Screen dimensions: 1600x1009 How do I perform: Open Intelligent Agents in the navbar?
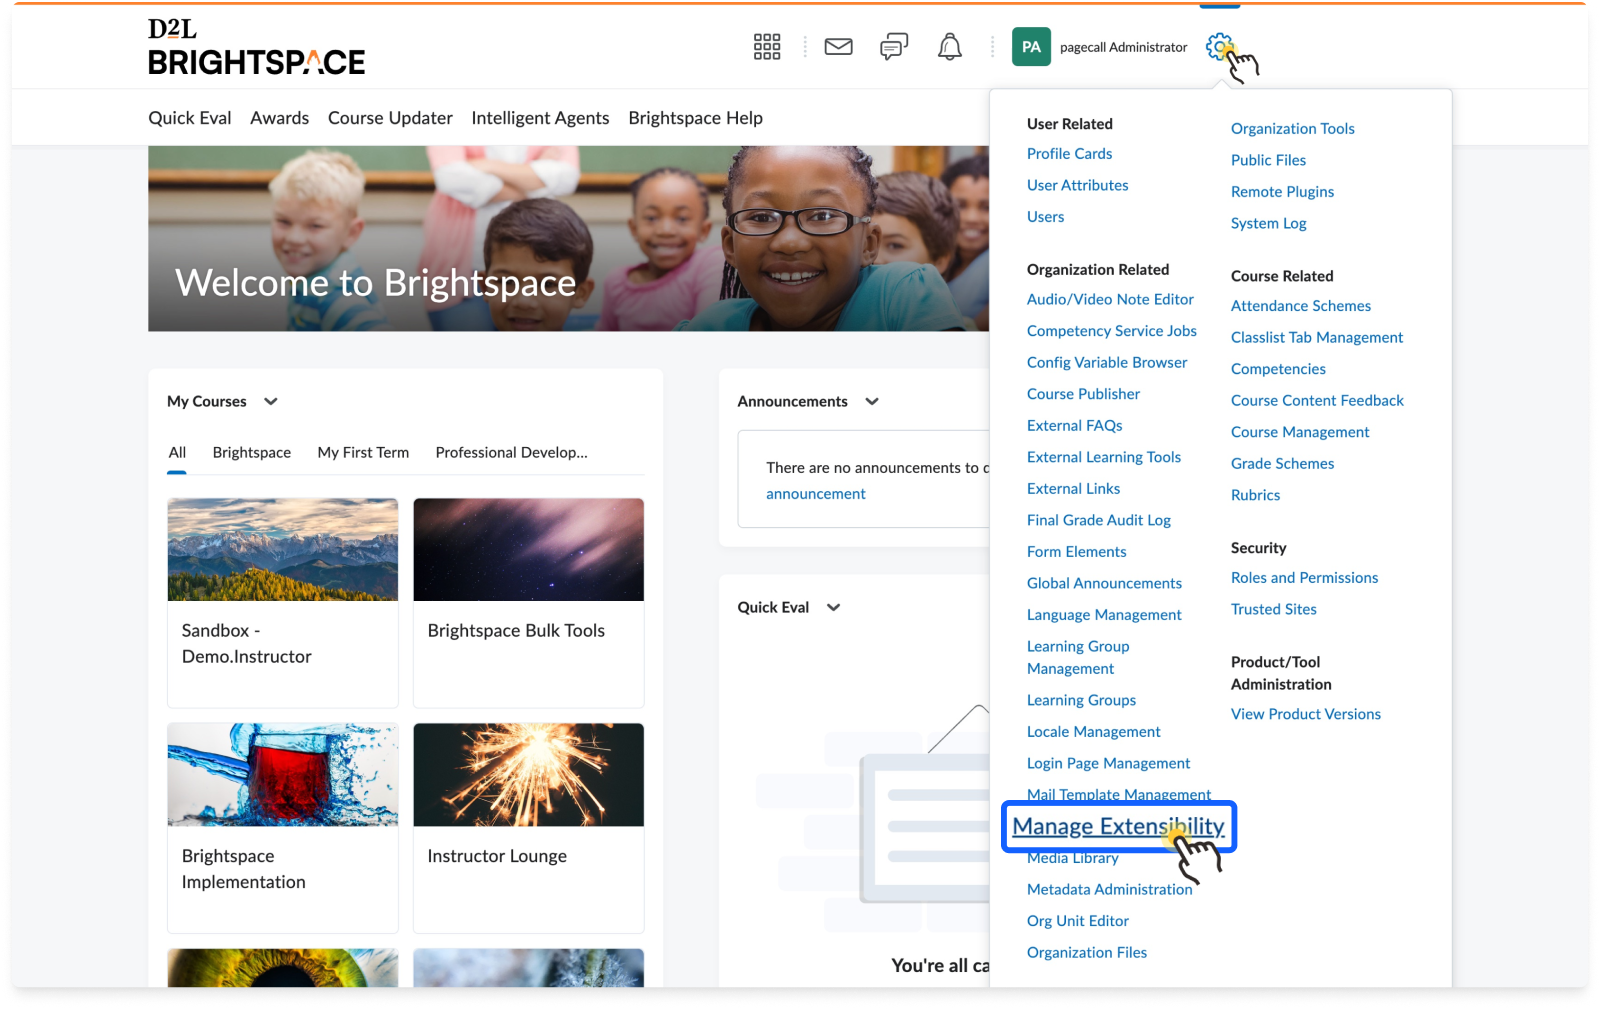[540, 118]
